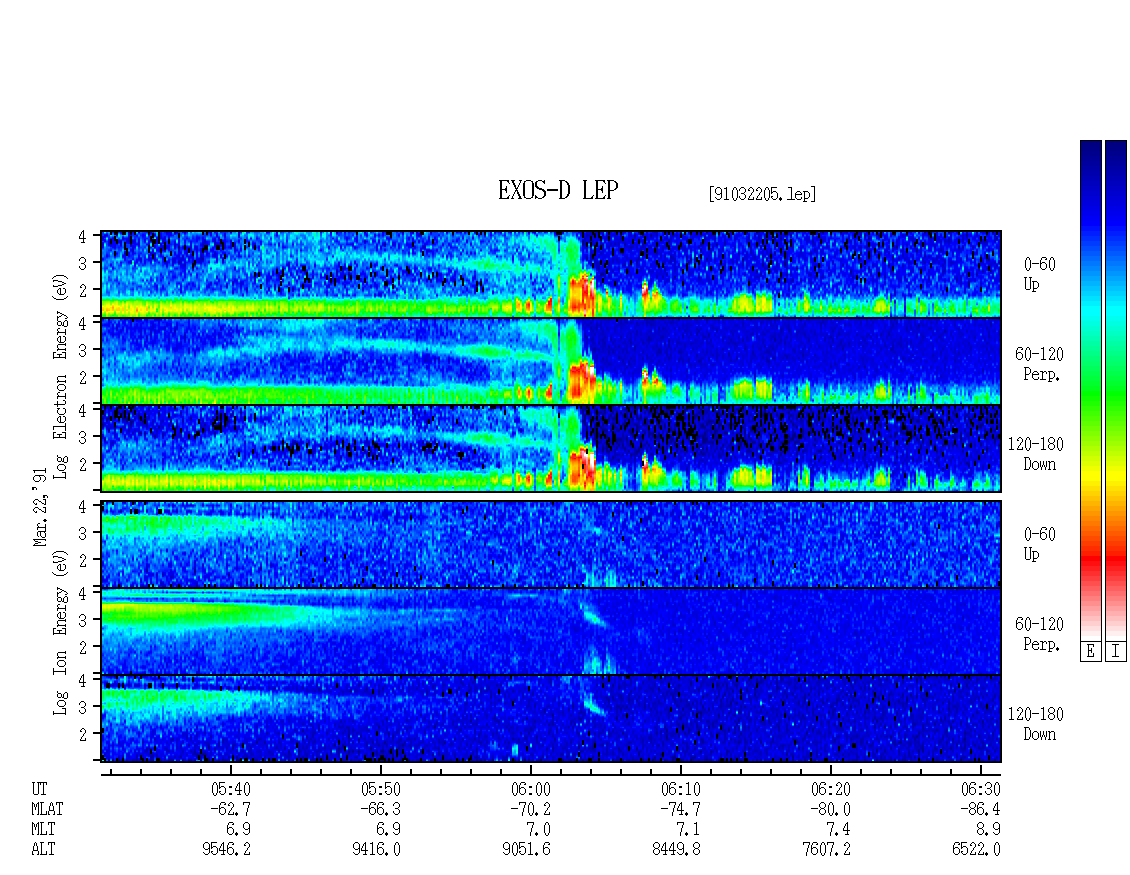Click the ion 0-60 Up spectrogram panel
This screenshot has width=1130, height=875.
551,544
